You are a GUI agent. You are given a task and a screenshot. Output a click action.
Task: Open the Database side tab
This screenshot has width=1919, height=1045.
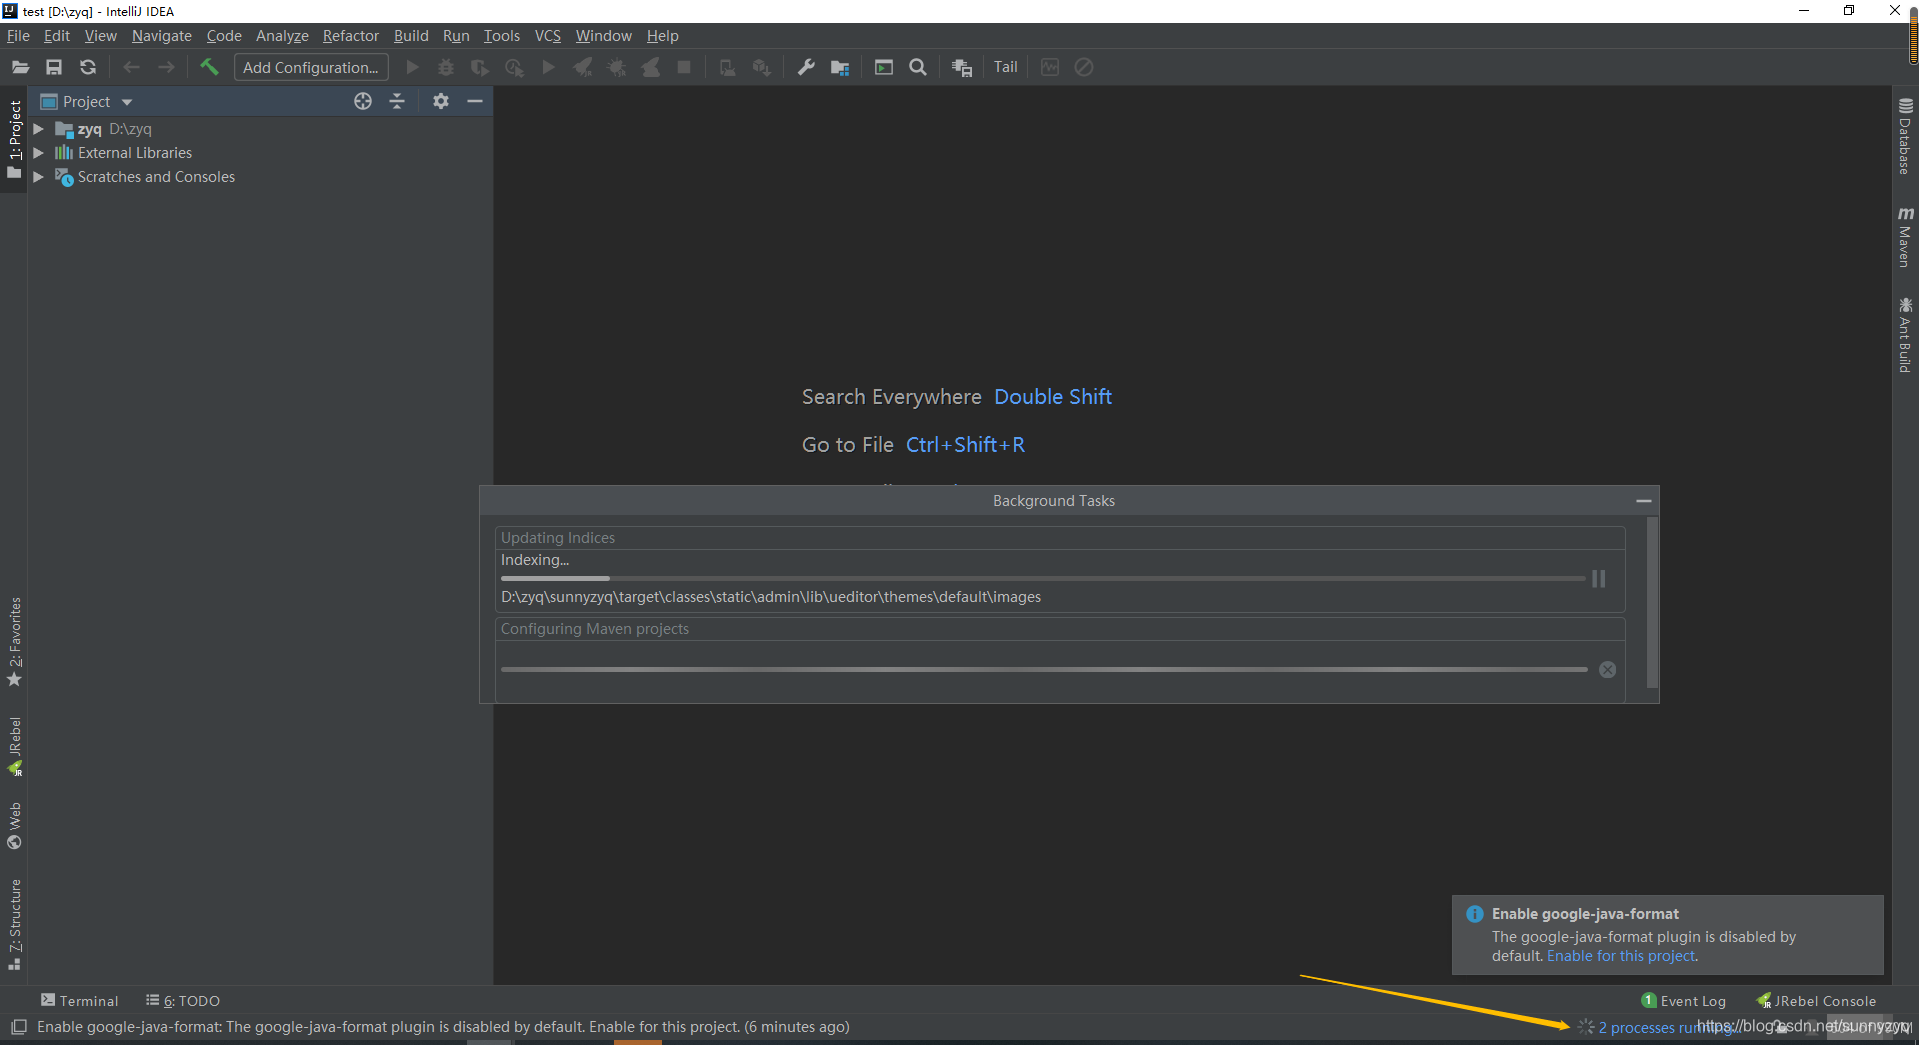[1905, 135]
